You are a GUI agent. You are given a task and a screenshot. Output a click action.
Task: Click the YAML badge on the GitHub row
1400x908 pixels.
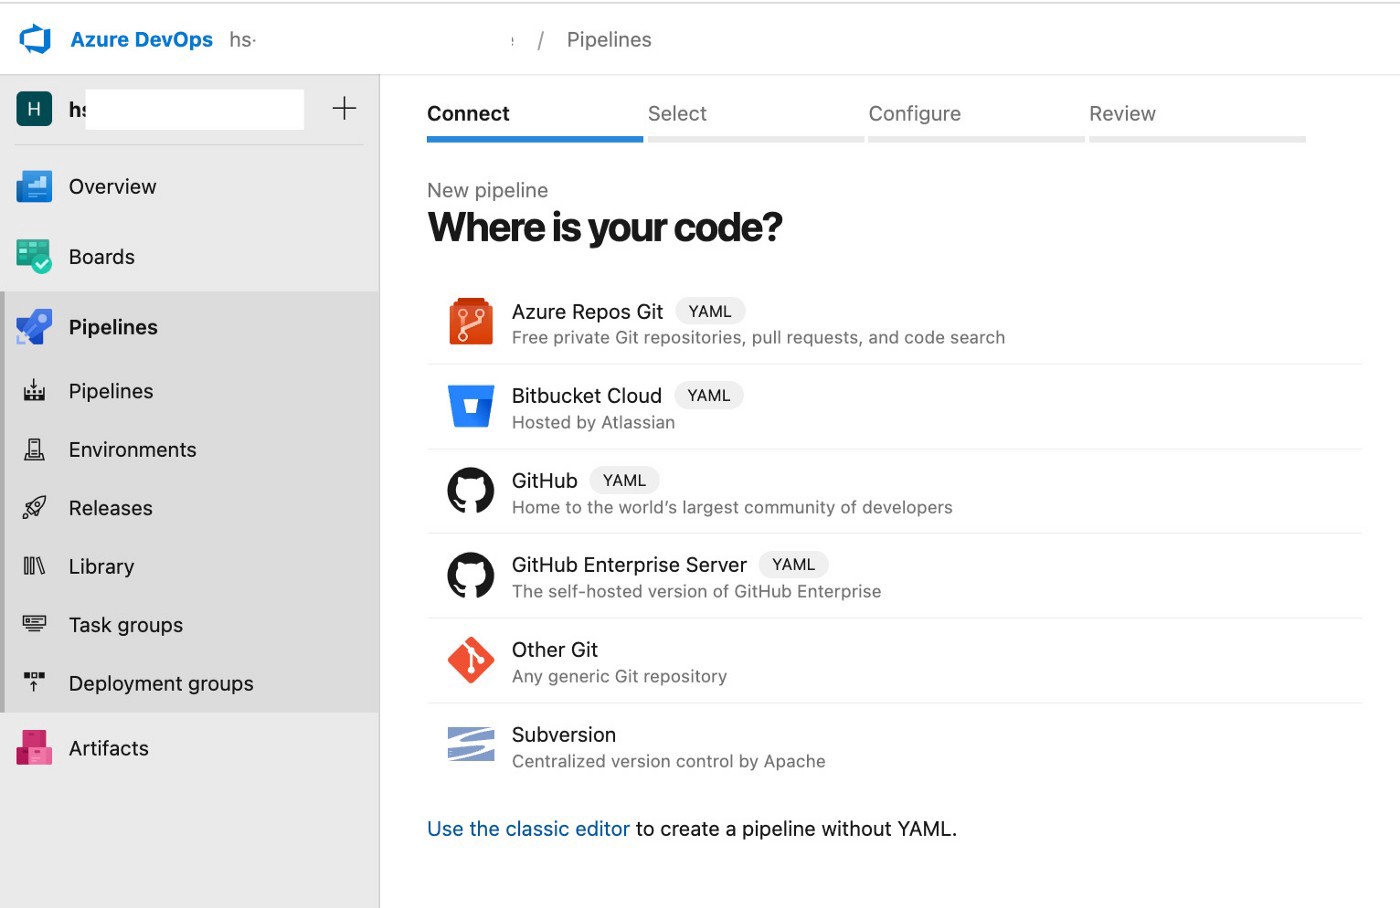(x=624, y=480)
